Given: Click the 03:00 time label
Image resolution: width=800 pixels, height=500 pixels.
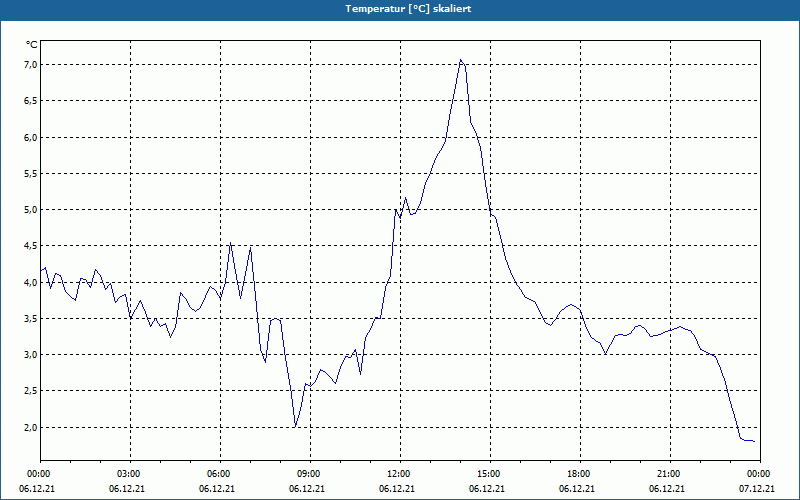Looking at the screenshot, I should (130, 474).
